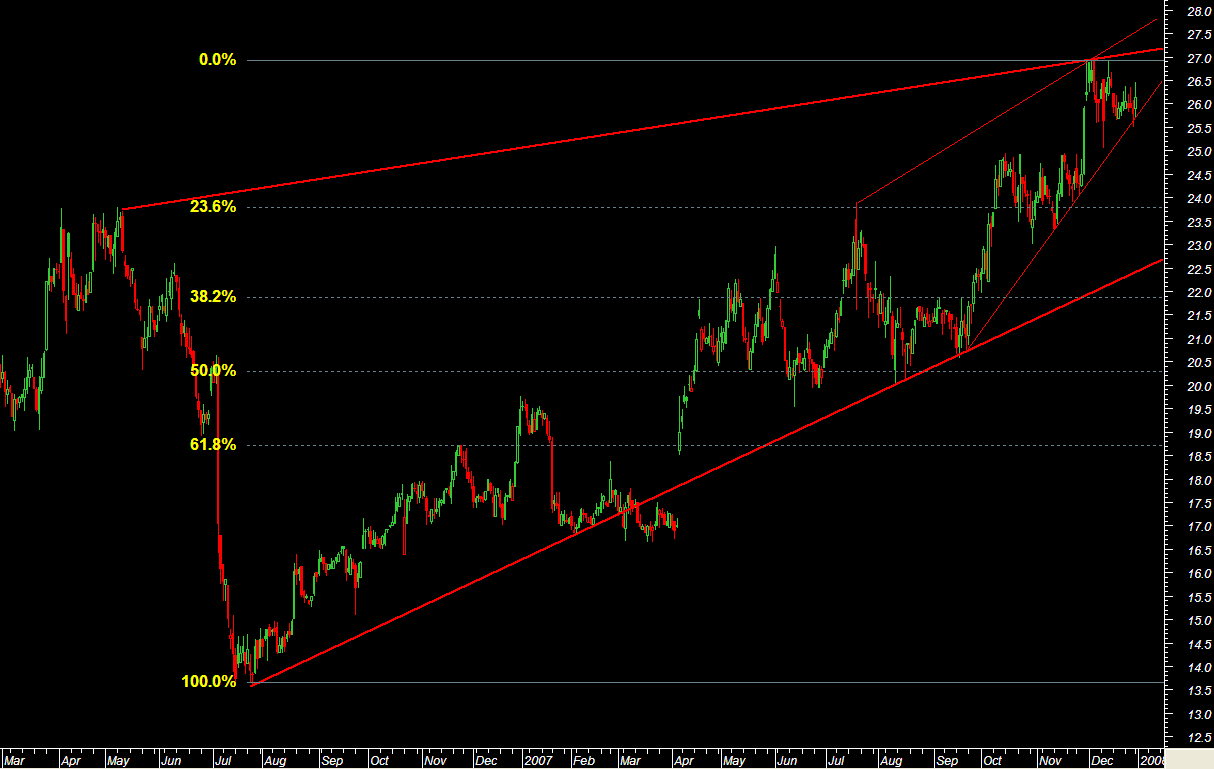Select the 23.0 price axis value
Screen dimensions: 1214x769
tap(1199, 246)
